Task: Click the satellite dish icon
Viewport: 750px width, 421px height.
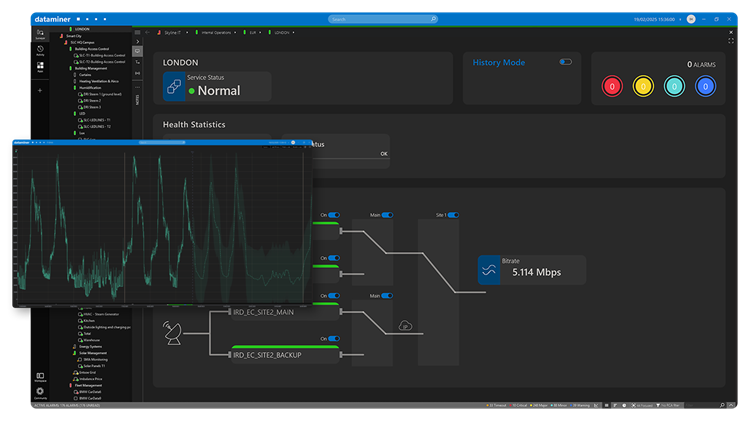Action: [171, 332]
